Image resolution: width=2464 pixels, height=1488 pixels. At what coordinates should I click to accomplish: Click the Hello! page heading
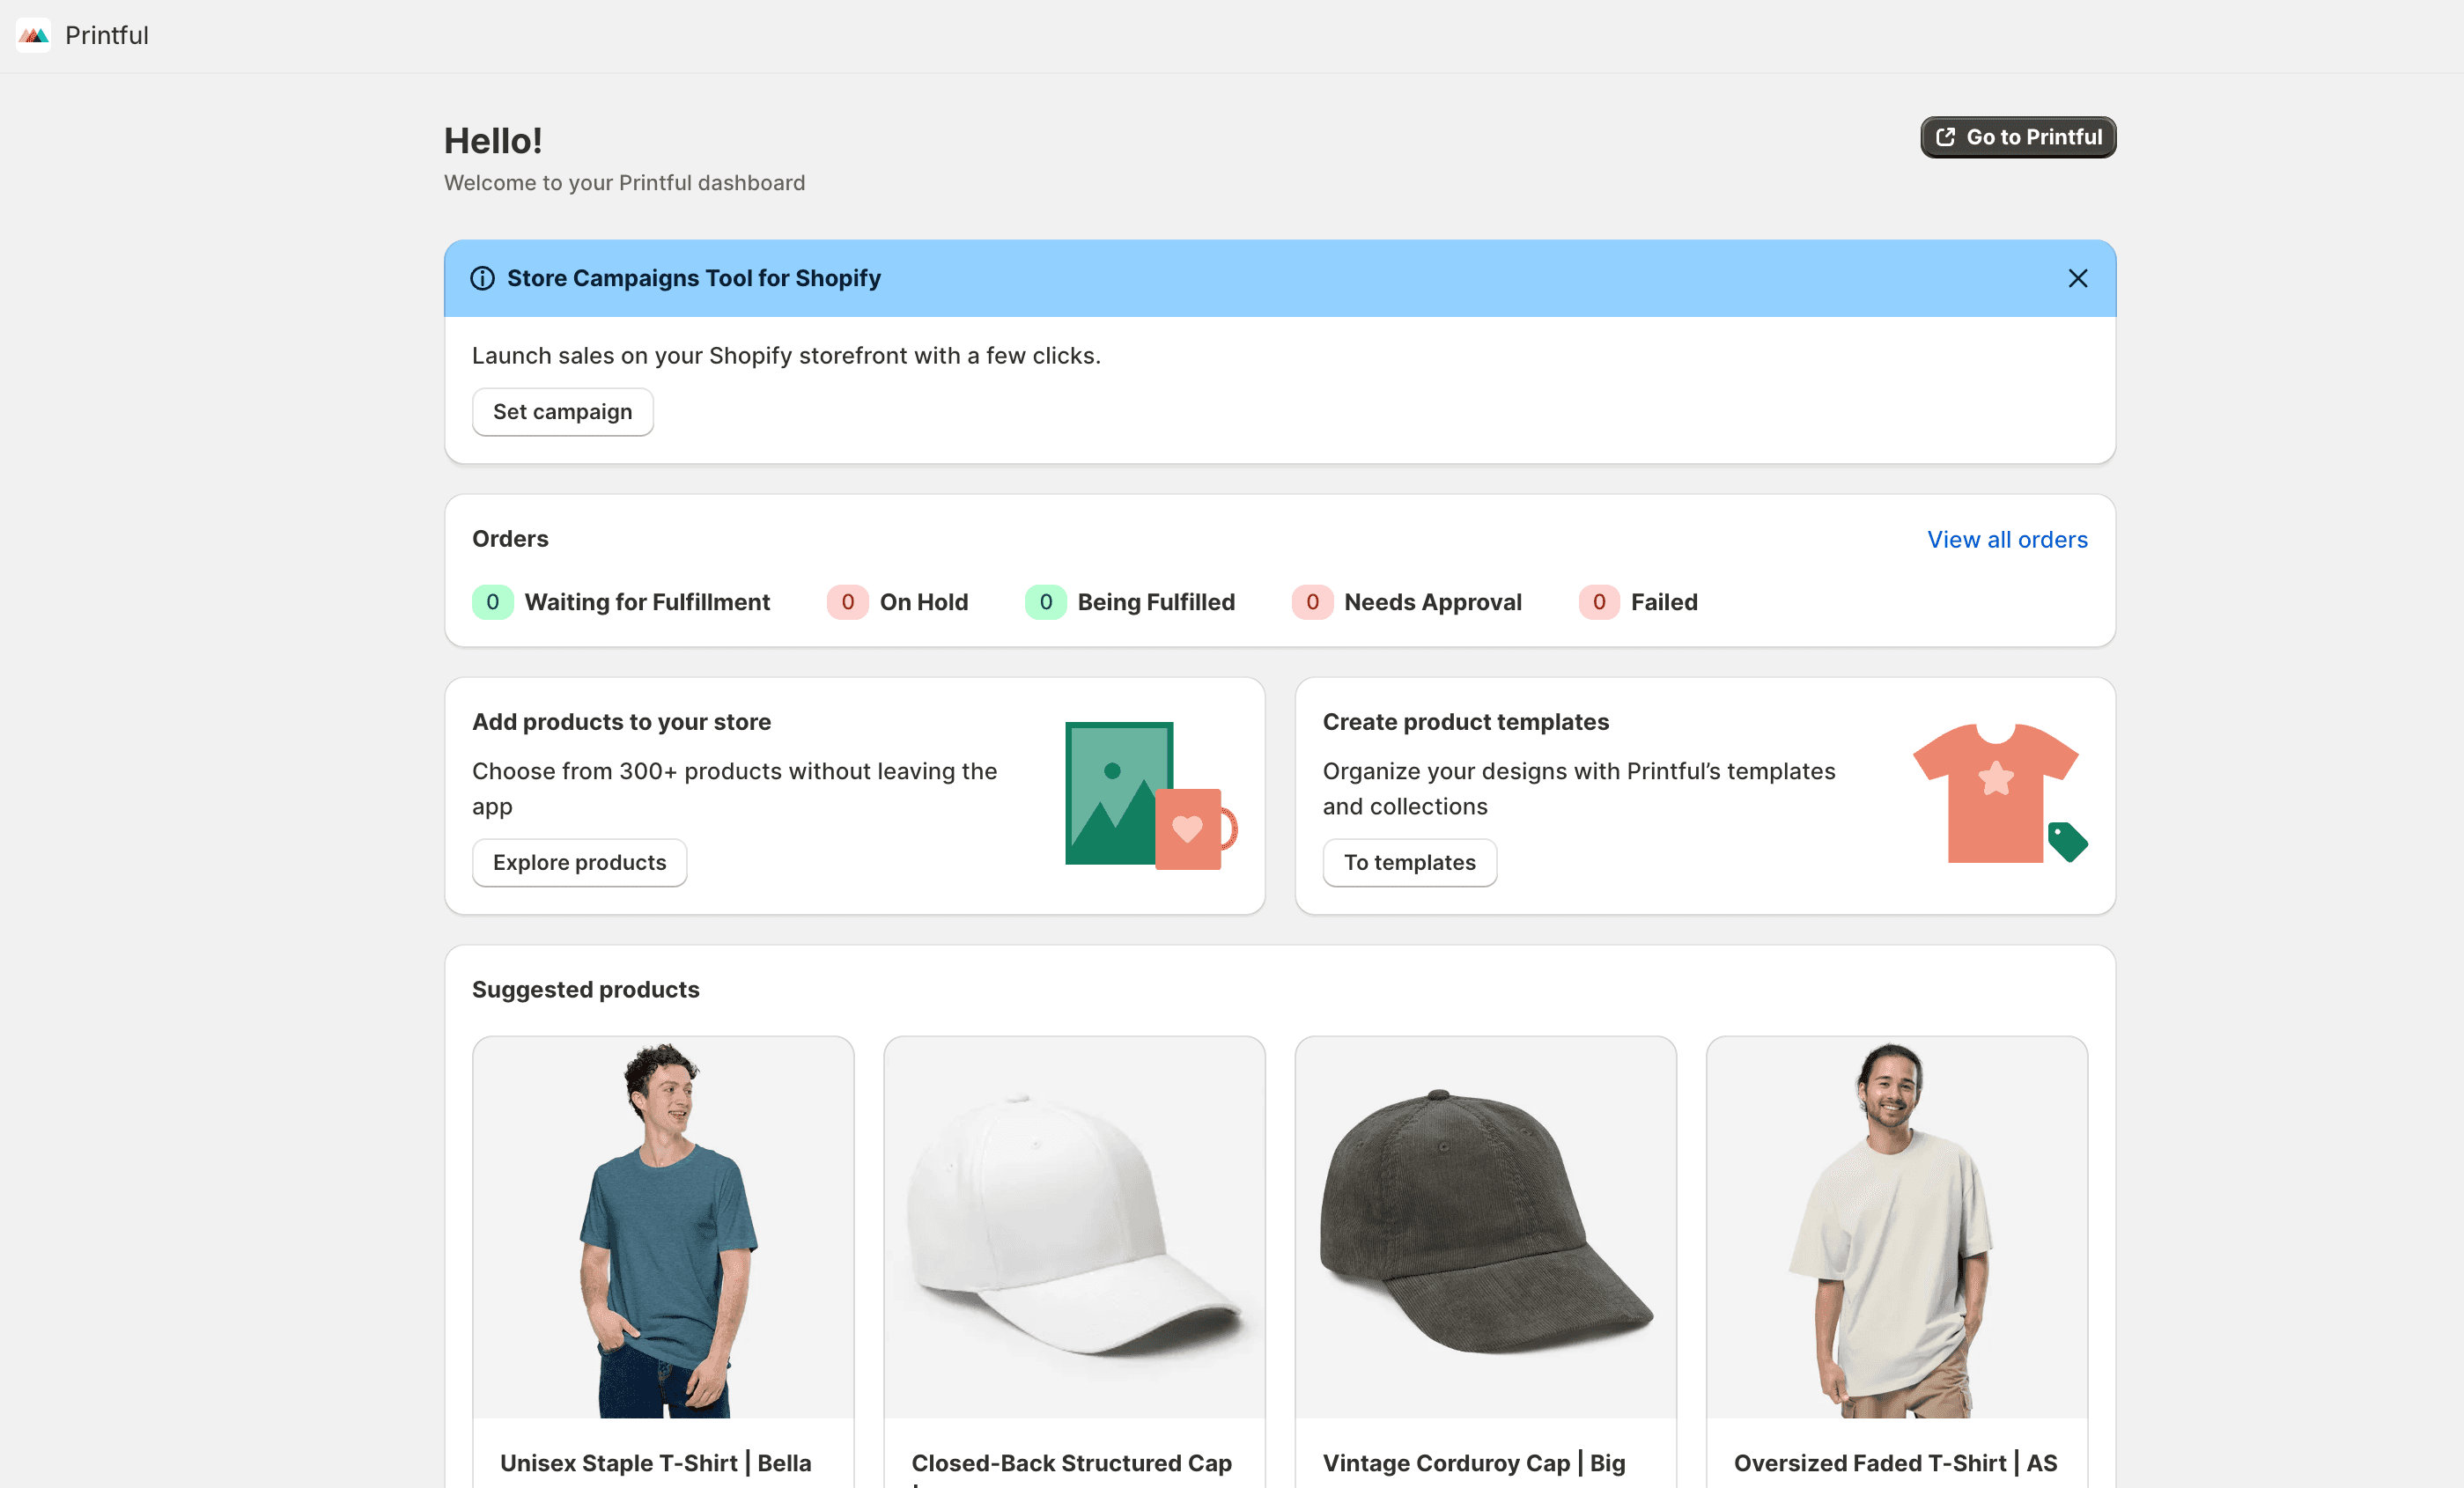tap(493, 141)
